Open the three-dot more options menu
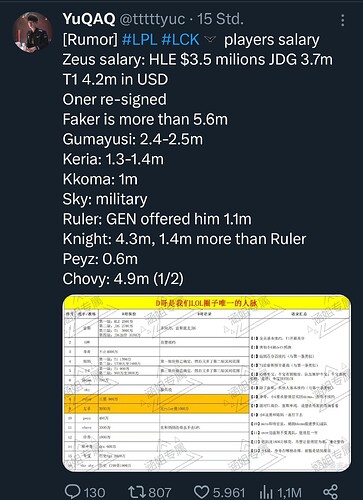 343,20
